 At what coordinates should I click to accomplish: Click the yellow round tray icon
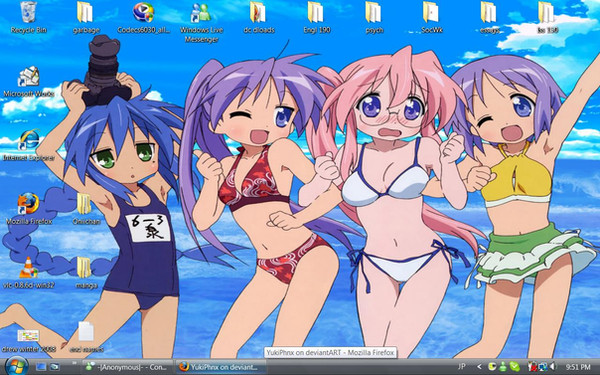(x=492, y=367)
